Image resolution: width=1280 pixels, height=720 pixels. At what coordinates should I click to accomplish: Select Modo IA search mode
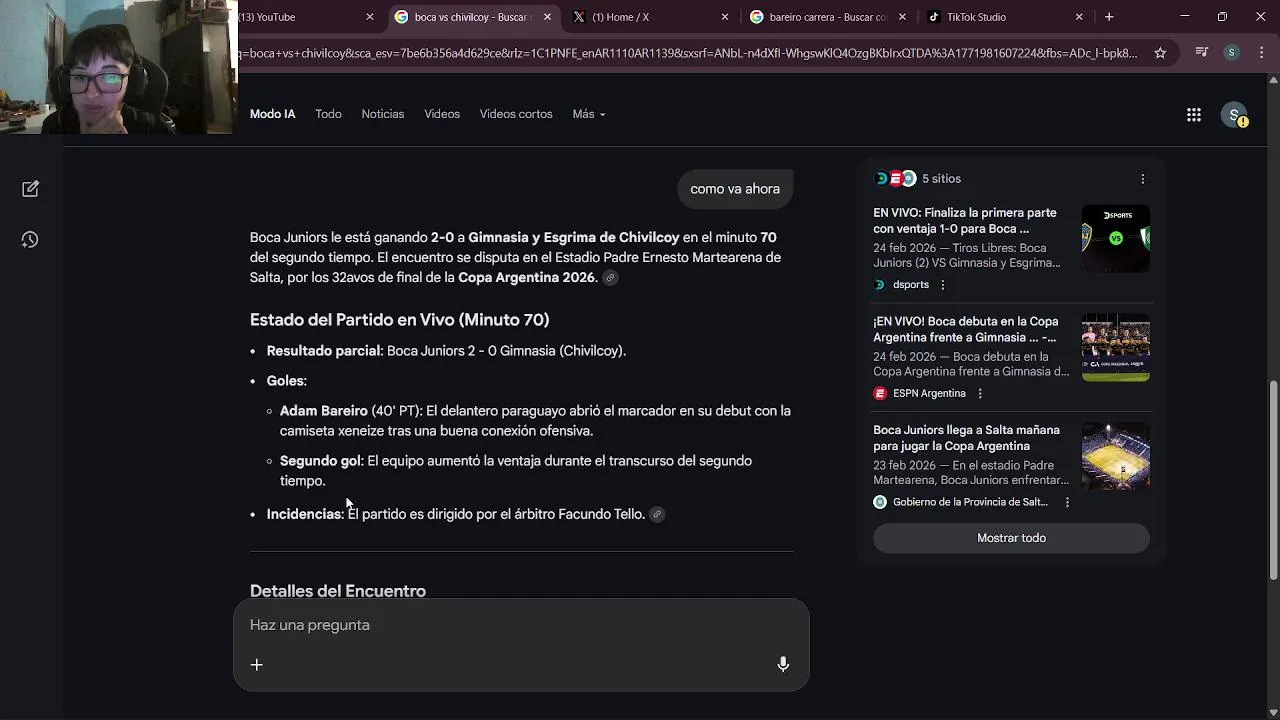coord(272,114)
